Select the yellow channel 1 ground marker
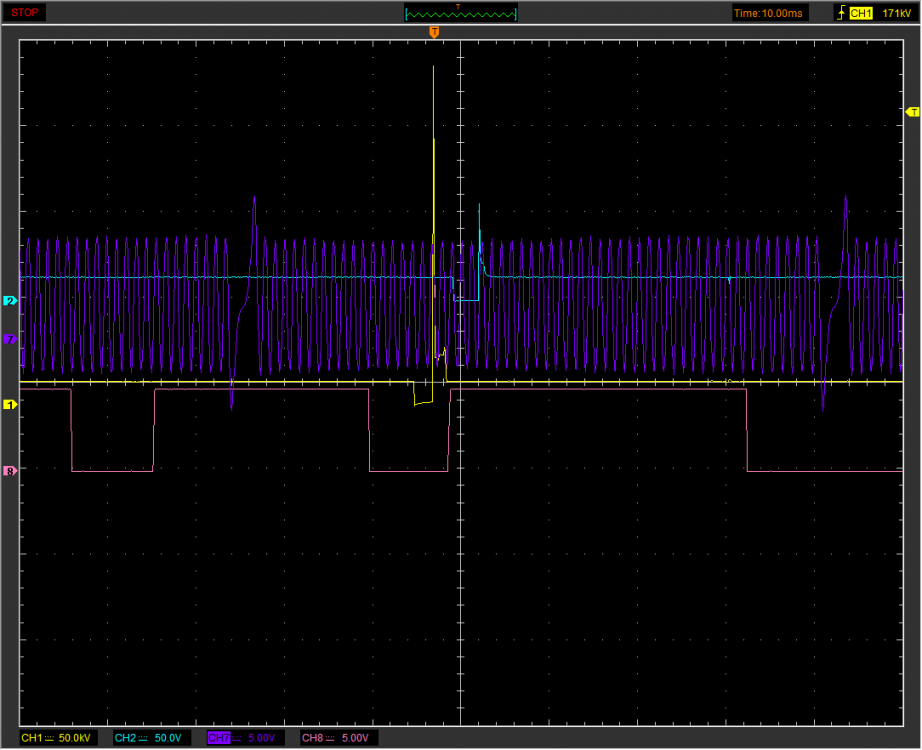The image size is (922, 750). tap(10, 404)
